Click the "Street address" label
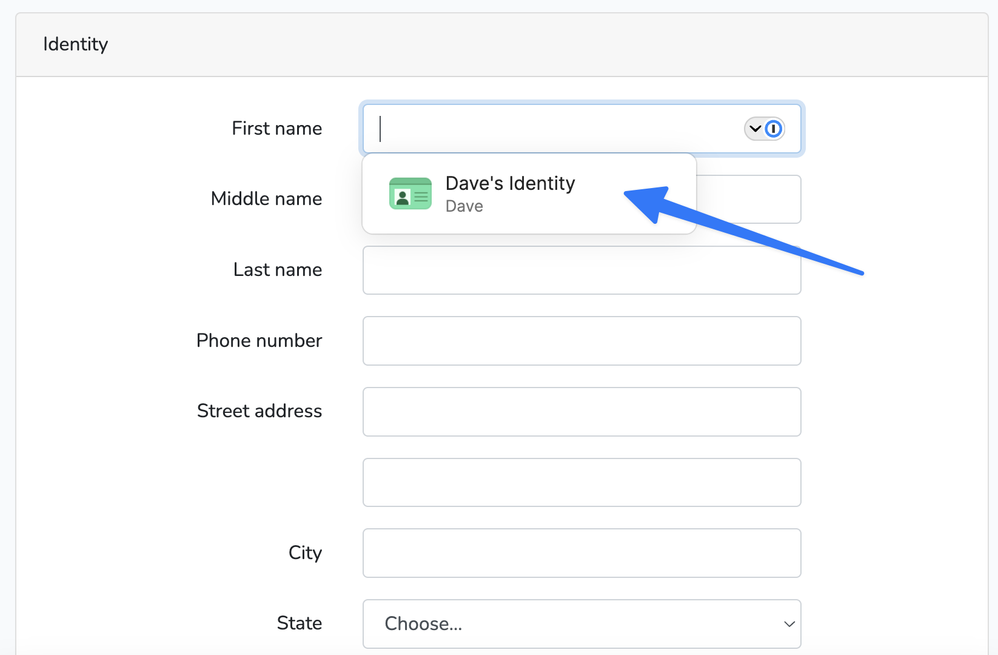This screenshot has height=655, width=998. coord(259,411)
